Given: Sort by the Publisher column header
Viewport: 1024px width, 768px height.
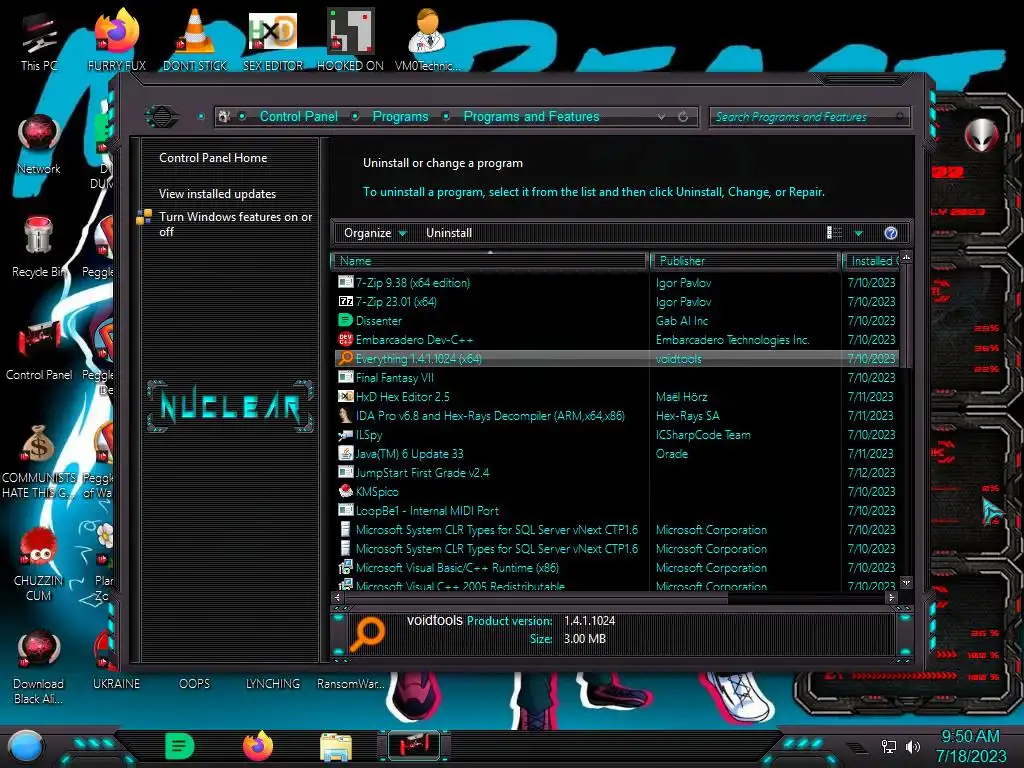Looking at the screenshot, I should tap(744, 261).
